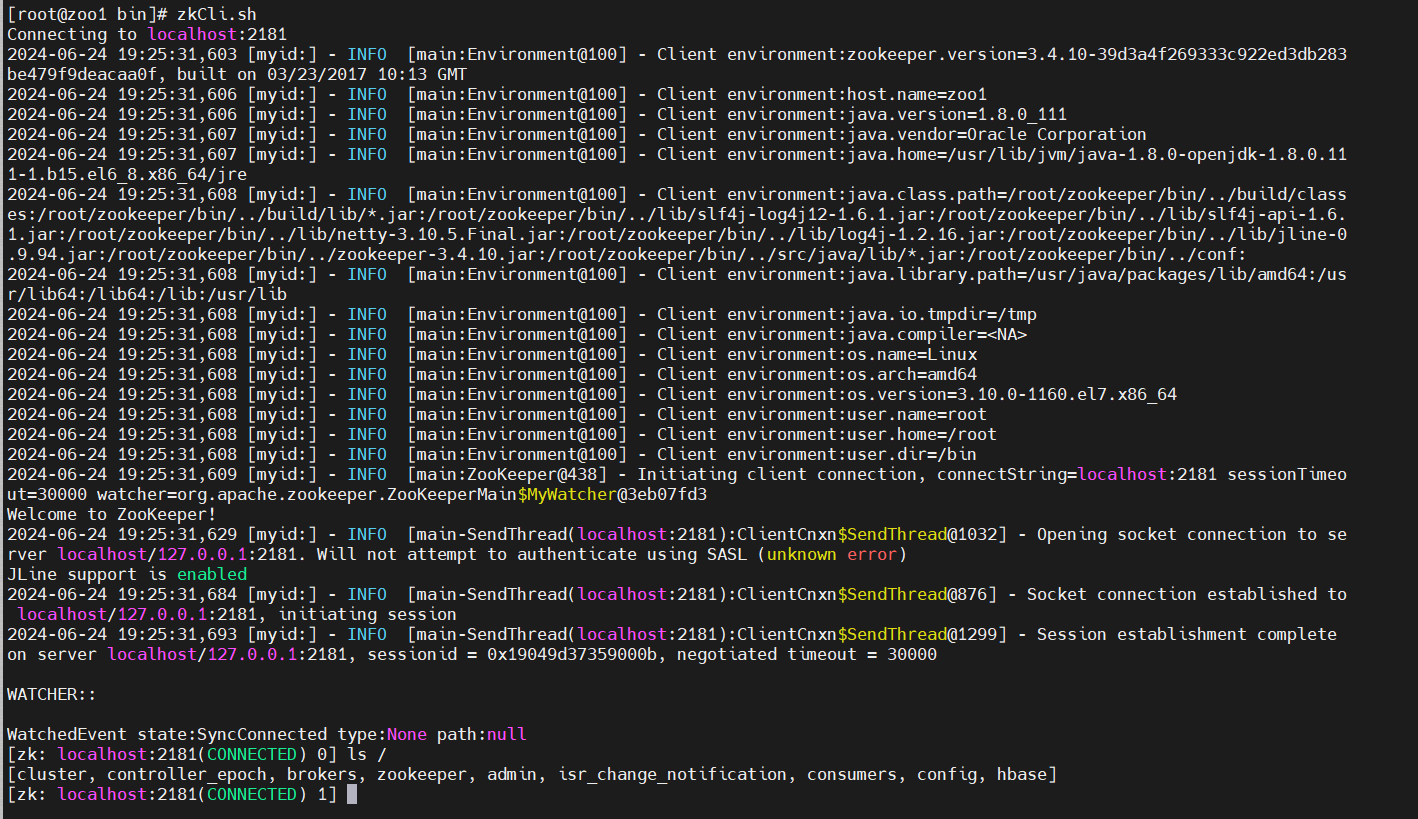
Task: Click the "isr_change_notification" znode name
Action: point(672,774)
